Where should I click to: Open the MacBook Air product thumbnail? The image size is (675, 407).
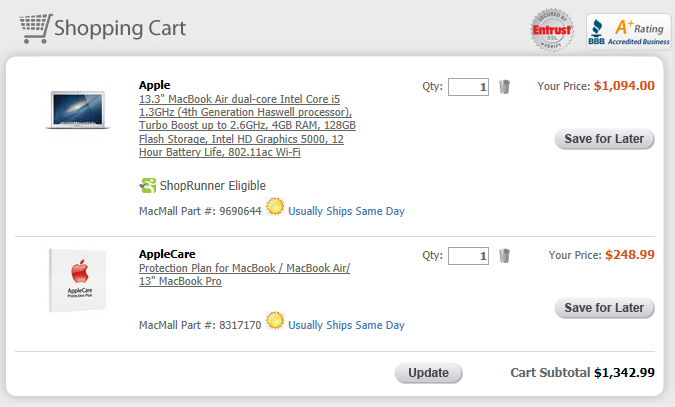[77, 110]
